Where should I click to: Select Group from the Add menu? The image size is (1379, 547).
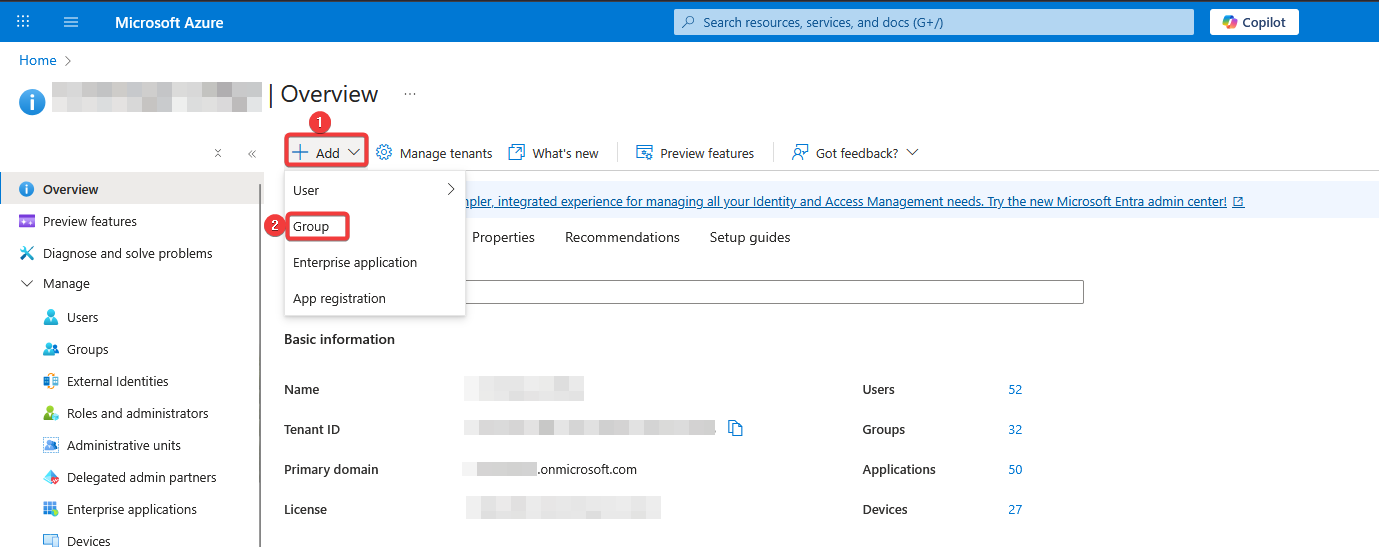point(311,227)
